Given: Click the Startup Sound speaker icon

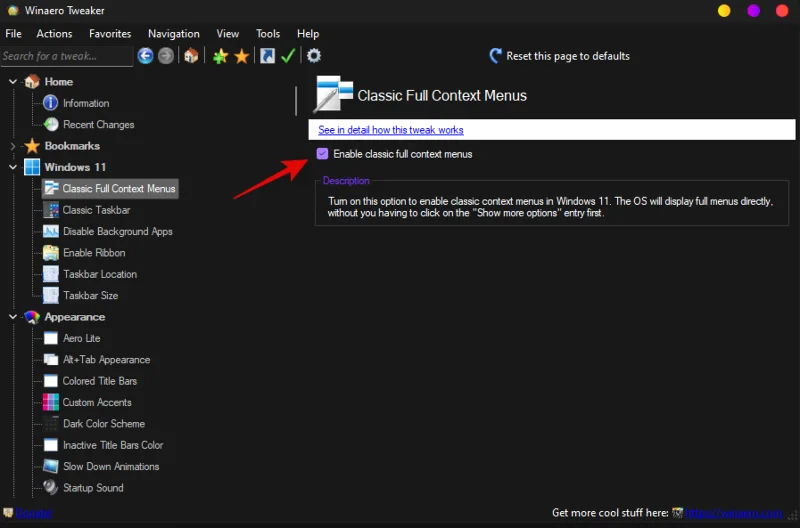Looking at the screenshot, I should coord(51,488).
